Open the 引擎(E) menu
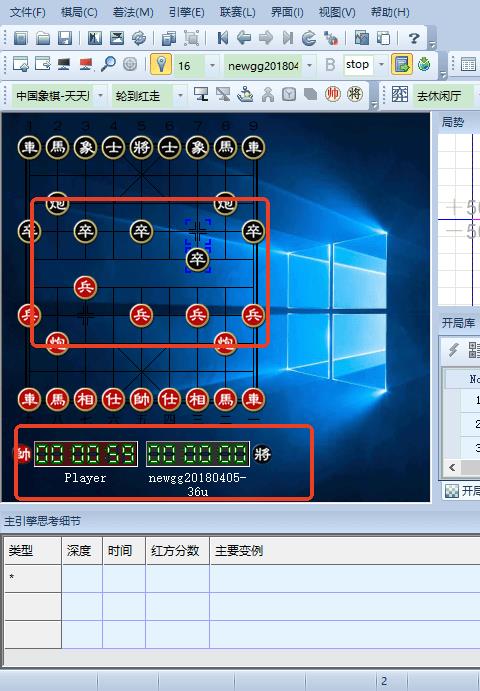The width and height of the screenshot is (480, 691). pyautogui.click(x=186, y=12)
